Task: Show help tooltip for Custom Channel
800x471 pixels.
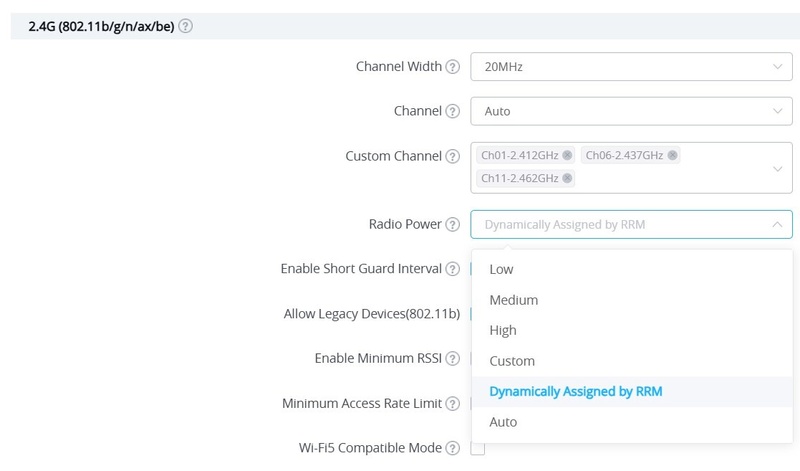Action: [x=453, y=156]
